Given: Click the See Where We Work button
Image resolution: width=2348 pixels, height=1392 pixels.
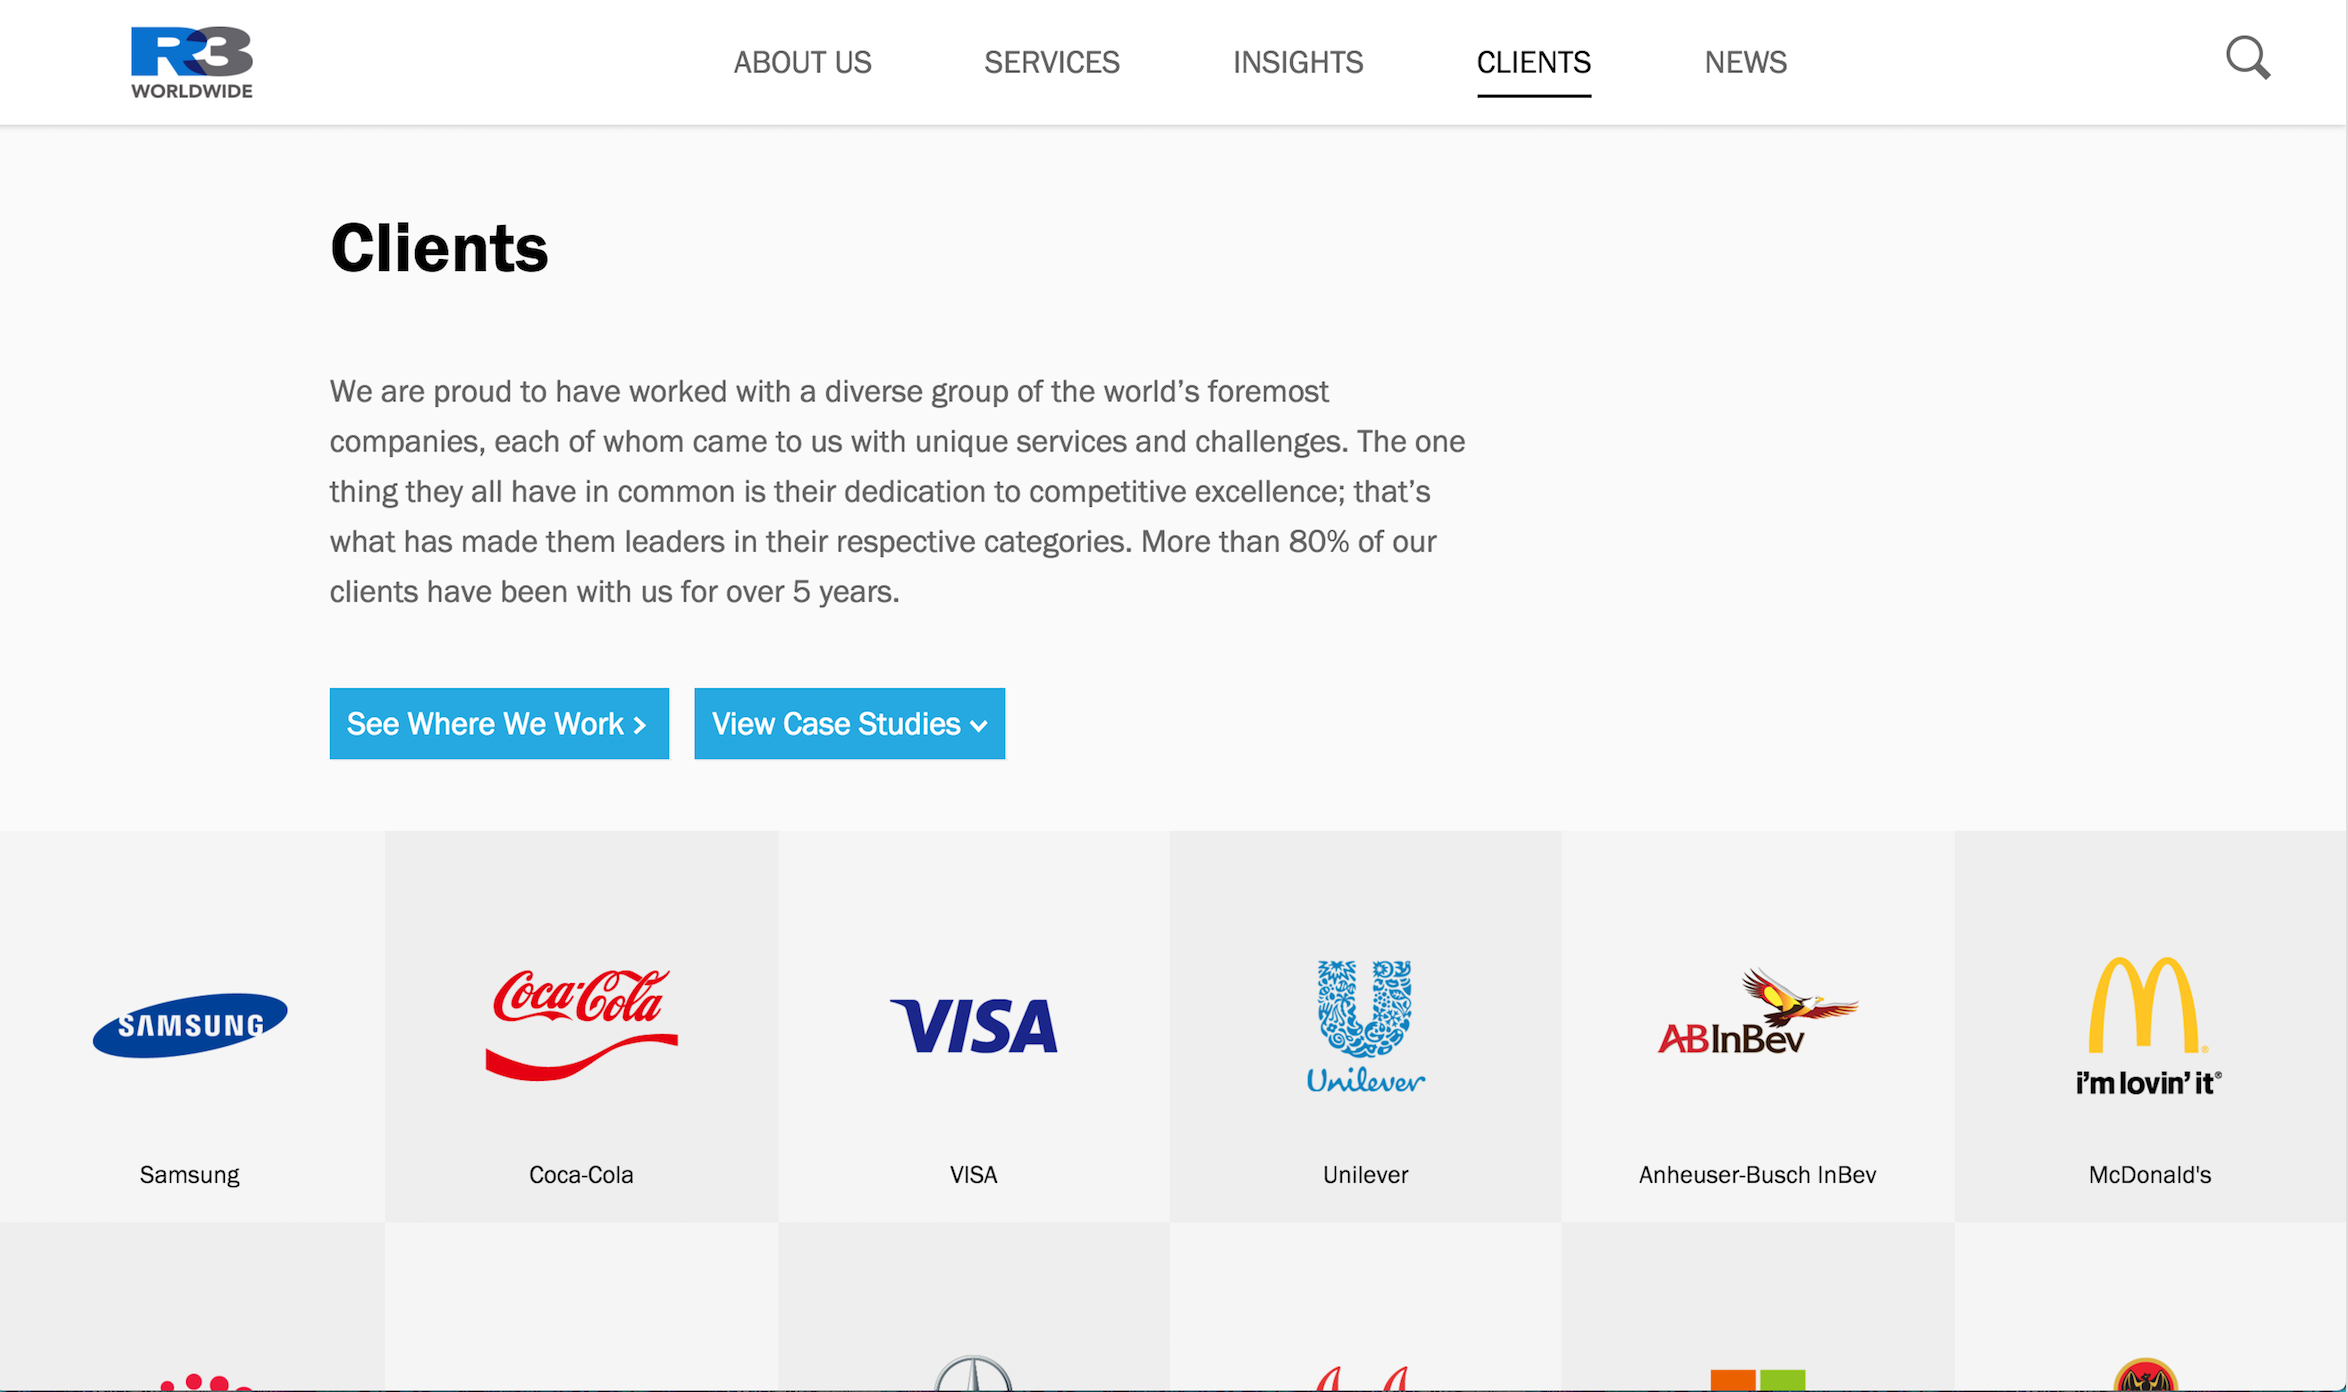Looking at the screenshot, I should (x=499, y=723).
